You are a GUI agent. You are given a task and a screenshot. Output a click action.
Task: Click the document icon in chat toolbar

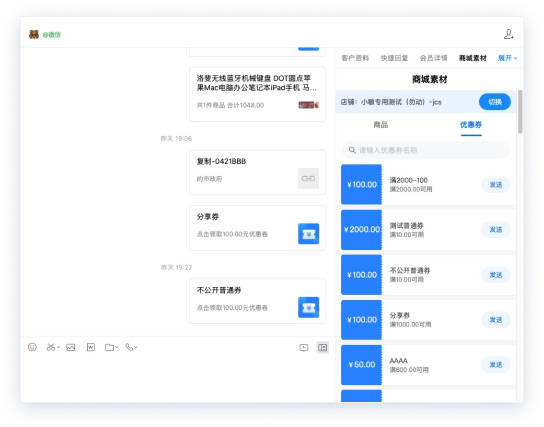click(91, 347)
